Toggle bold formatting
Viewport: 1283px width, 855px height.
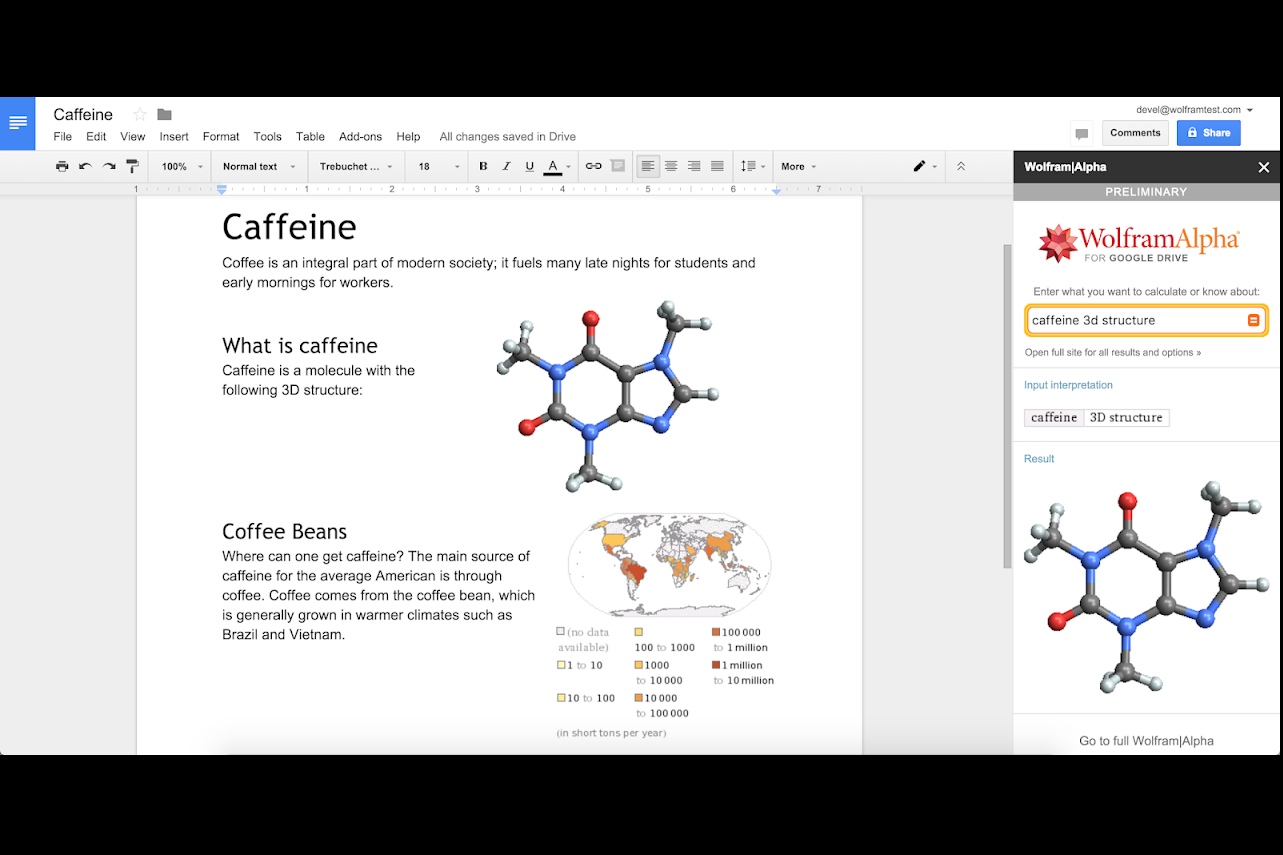483,166
